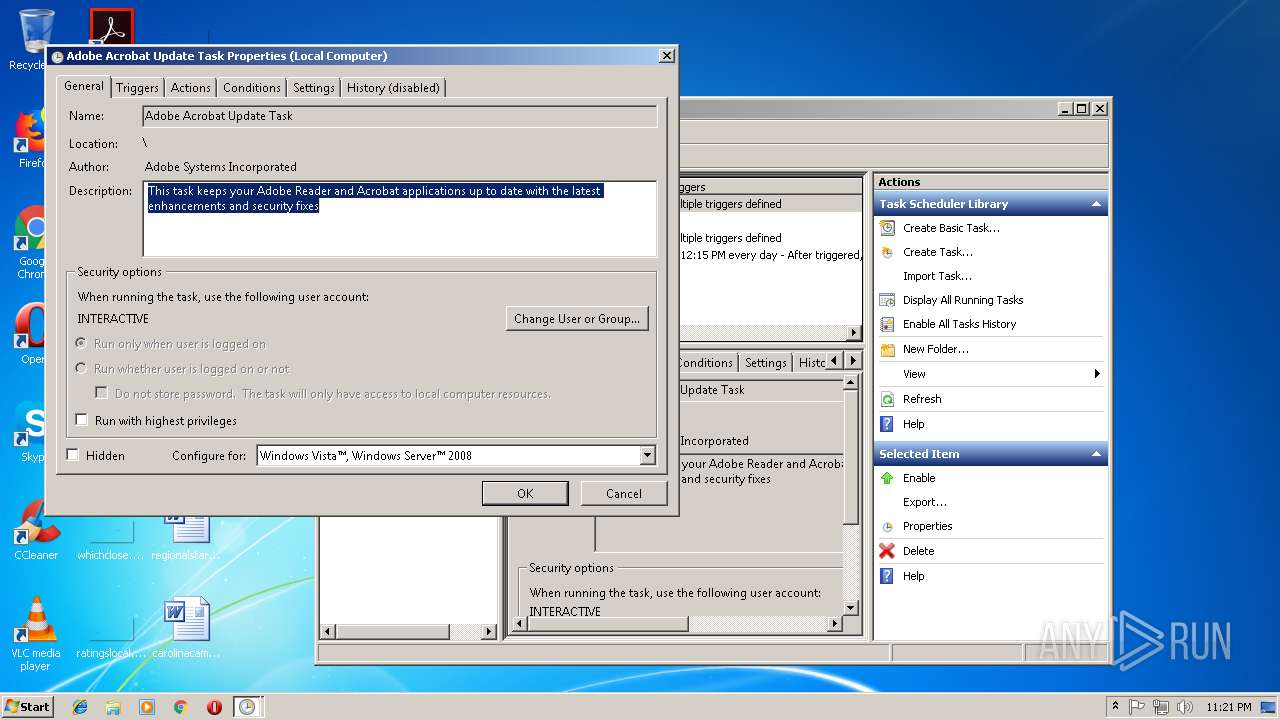Click the Description text box
The height and width of the screenshot is (720, 1280).
399,218
